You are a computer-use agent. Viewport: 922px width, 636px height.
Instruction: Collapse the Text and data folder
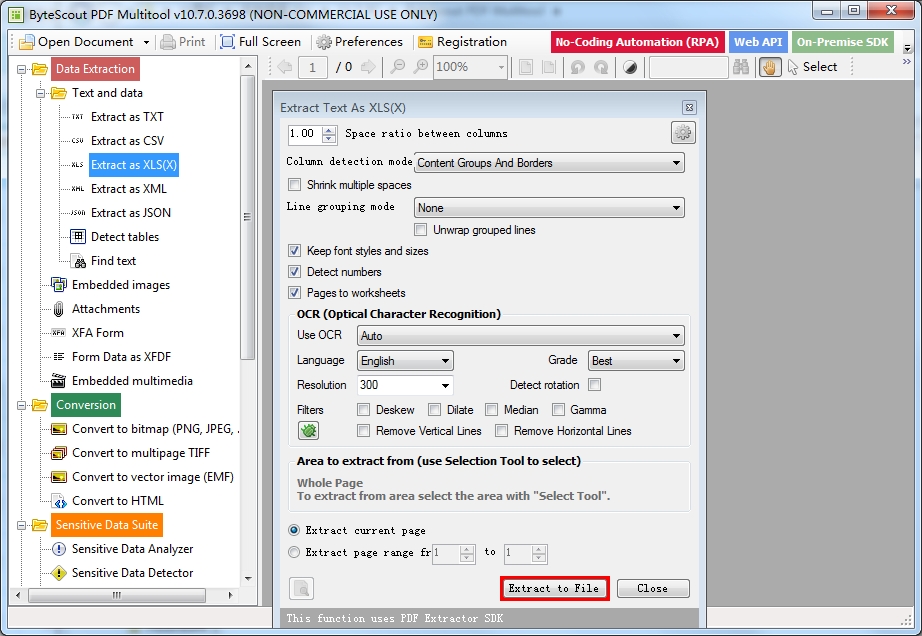[41, 93]
